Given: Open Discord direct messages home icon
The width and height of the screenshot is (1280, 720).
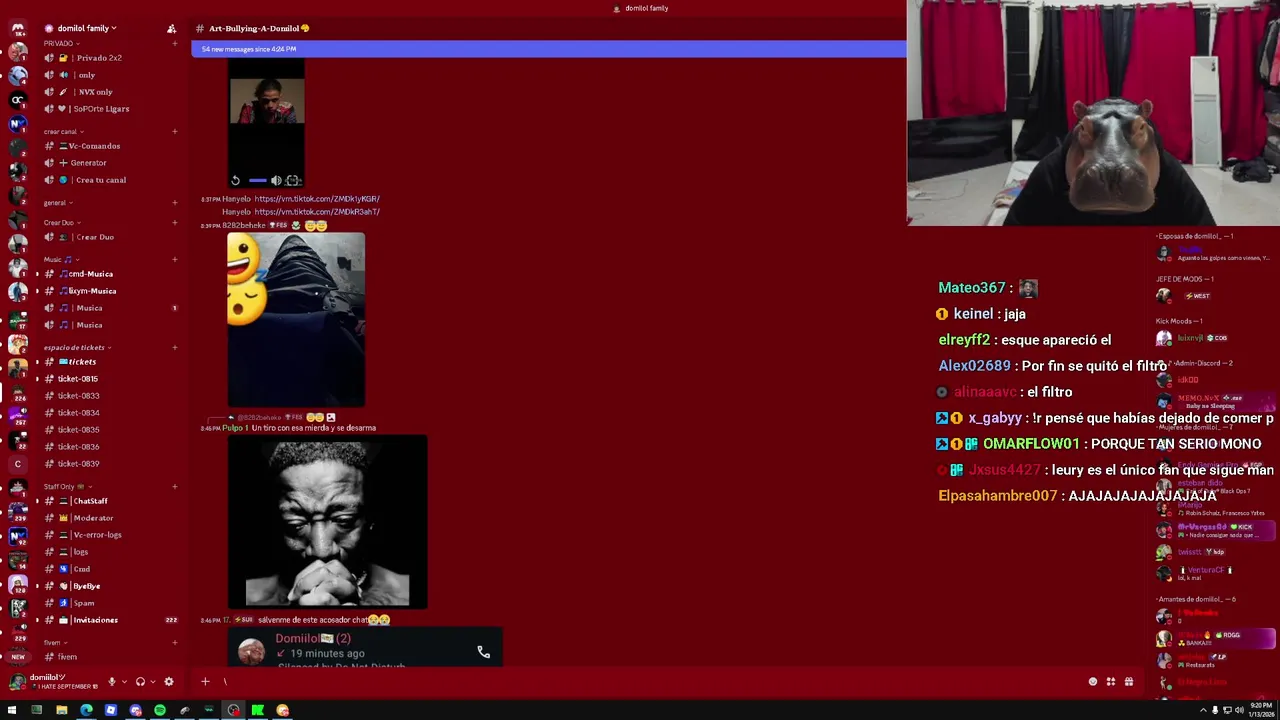Looking at the screenshot, I should [x=17, y=28].
